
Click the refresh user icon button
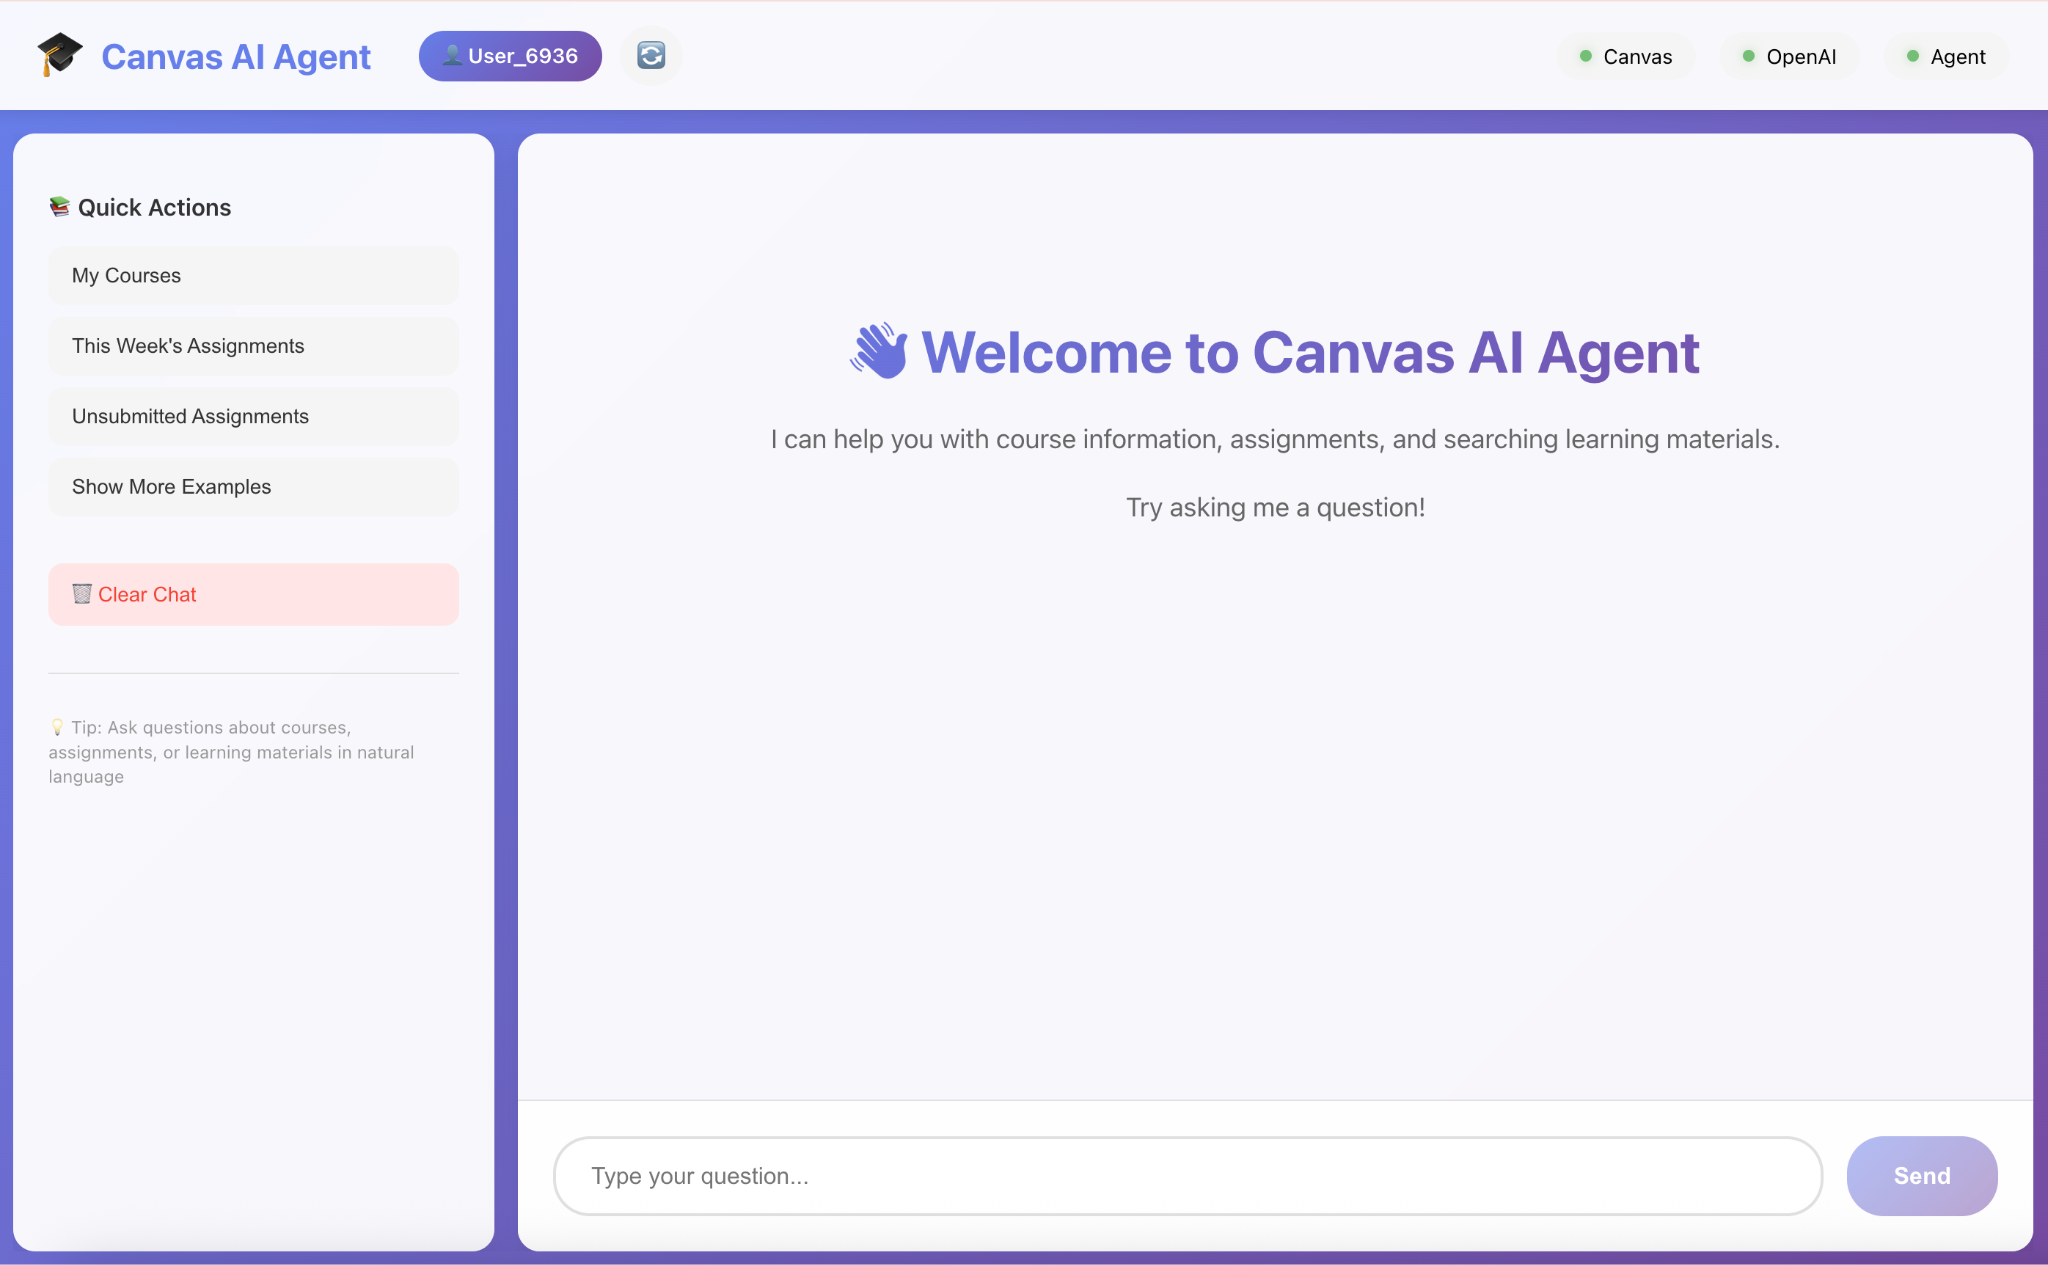coord(651,56)
